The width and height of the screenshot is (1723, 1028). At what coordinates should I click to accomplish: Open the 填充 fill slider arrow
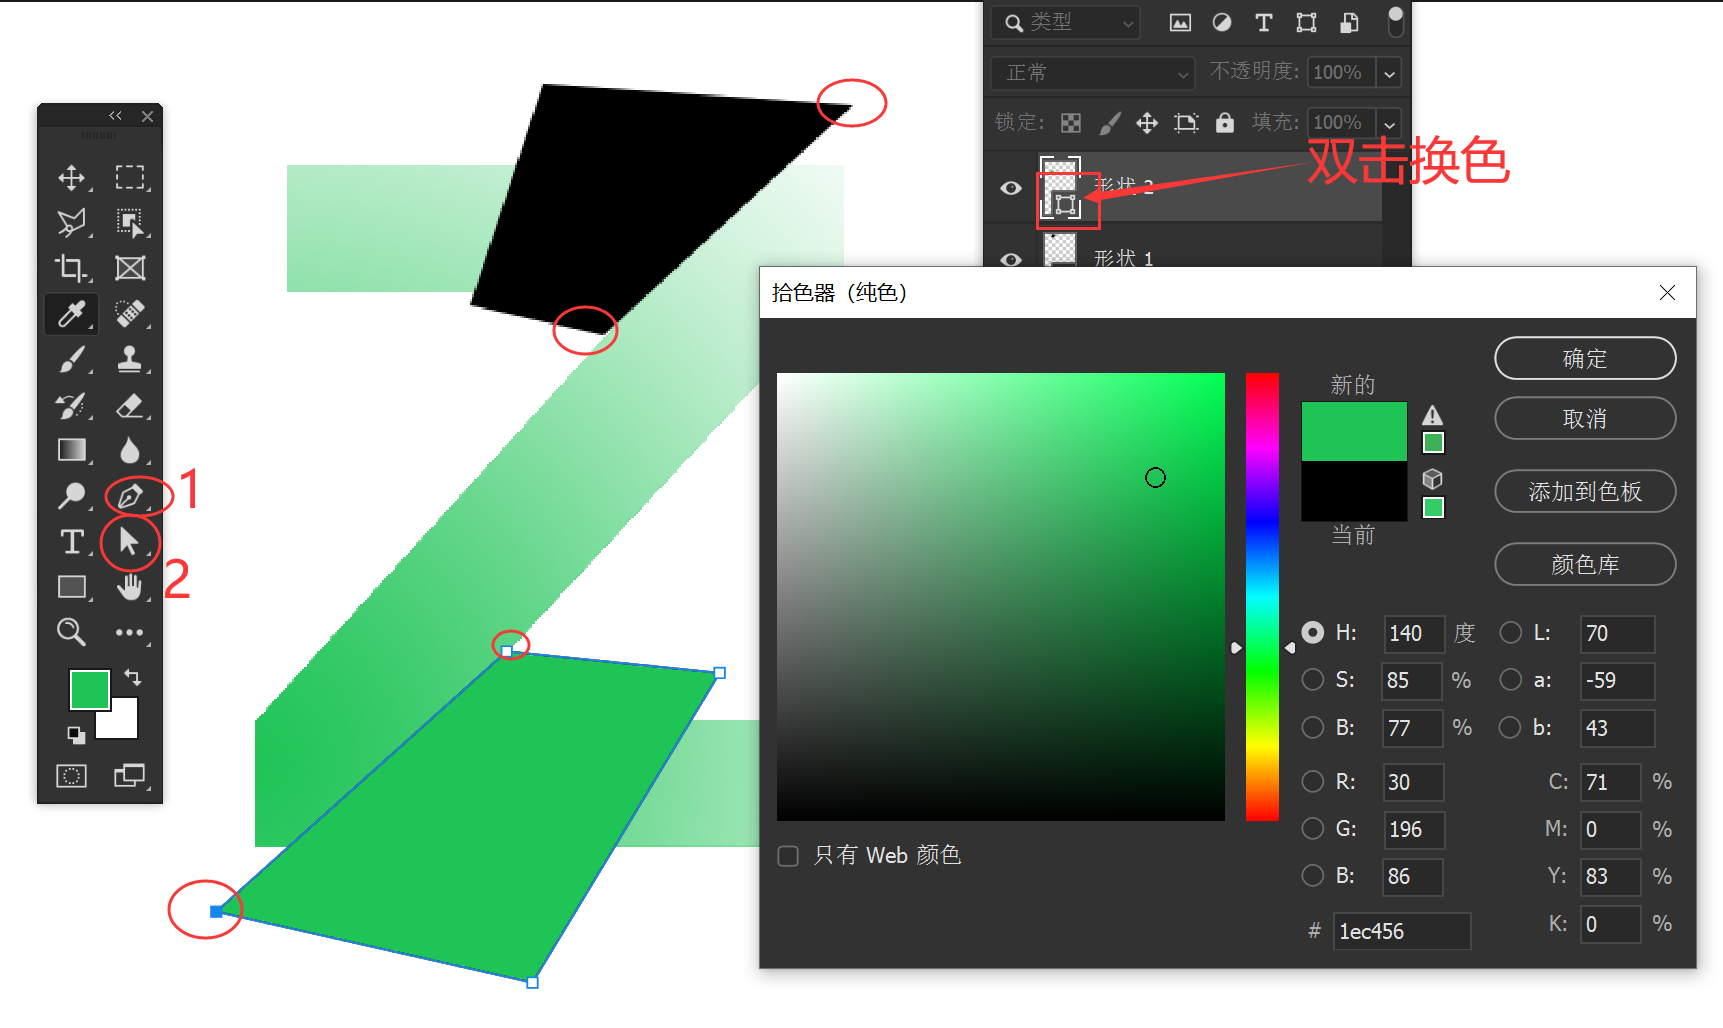[1389, 123]
